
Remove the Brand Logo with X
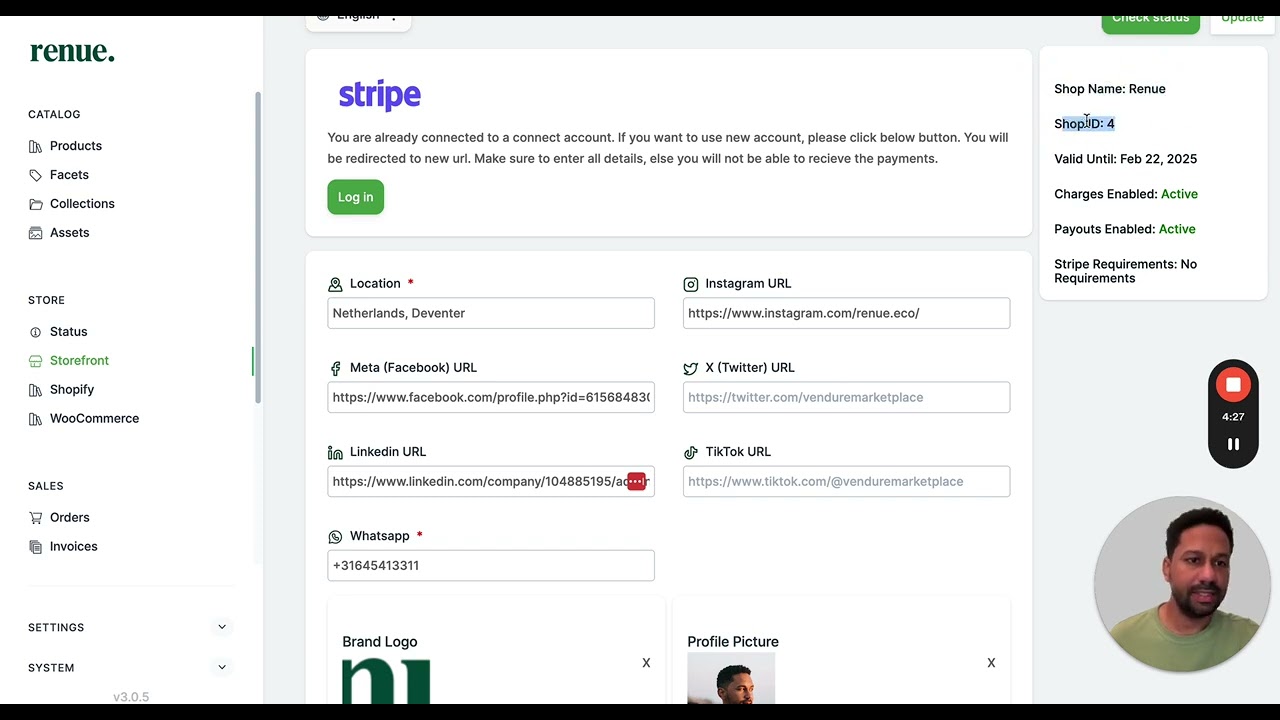click(x=646, y=663)
